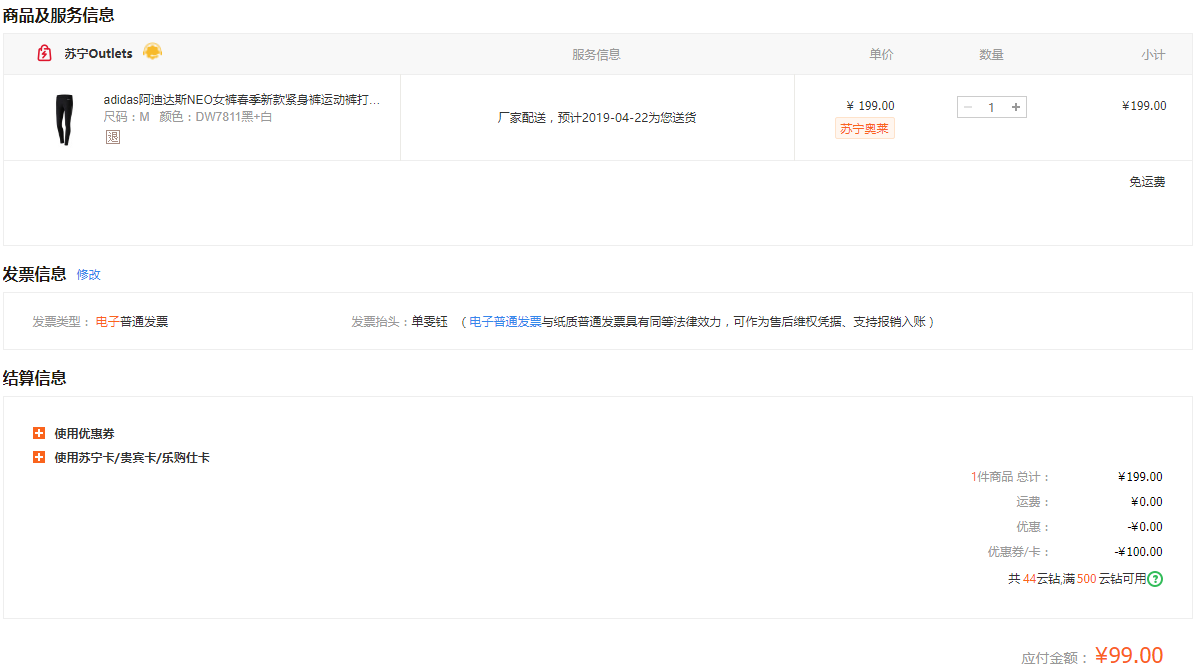Open the adidas black leggings product thumbnail
1193x666 pixels.
[x=65, y=119]
